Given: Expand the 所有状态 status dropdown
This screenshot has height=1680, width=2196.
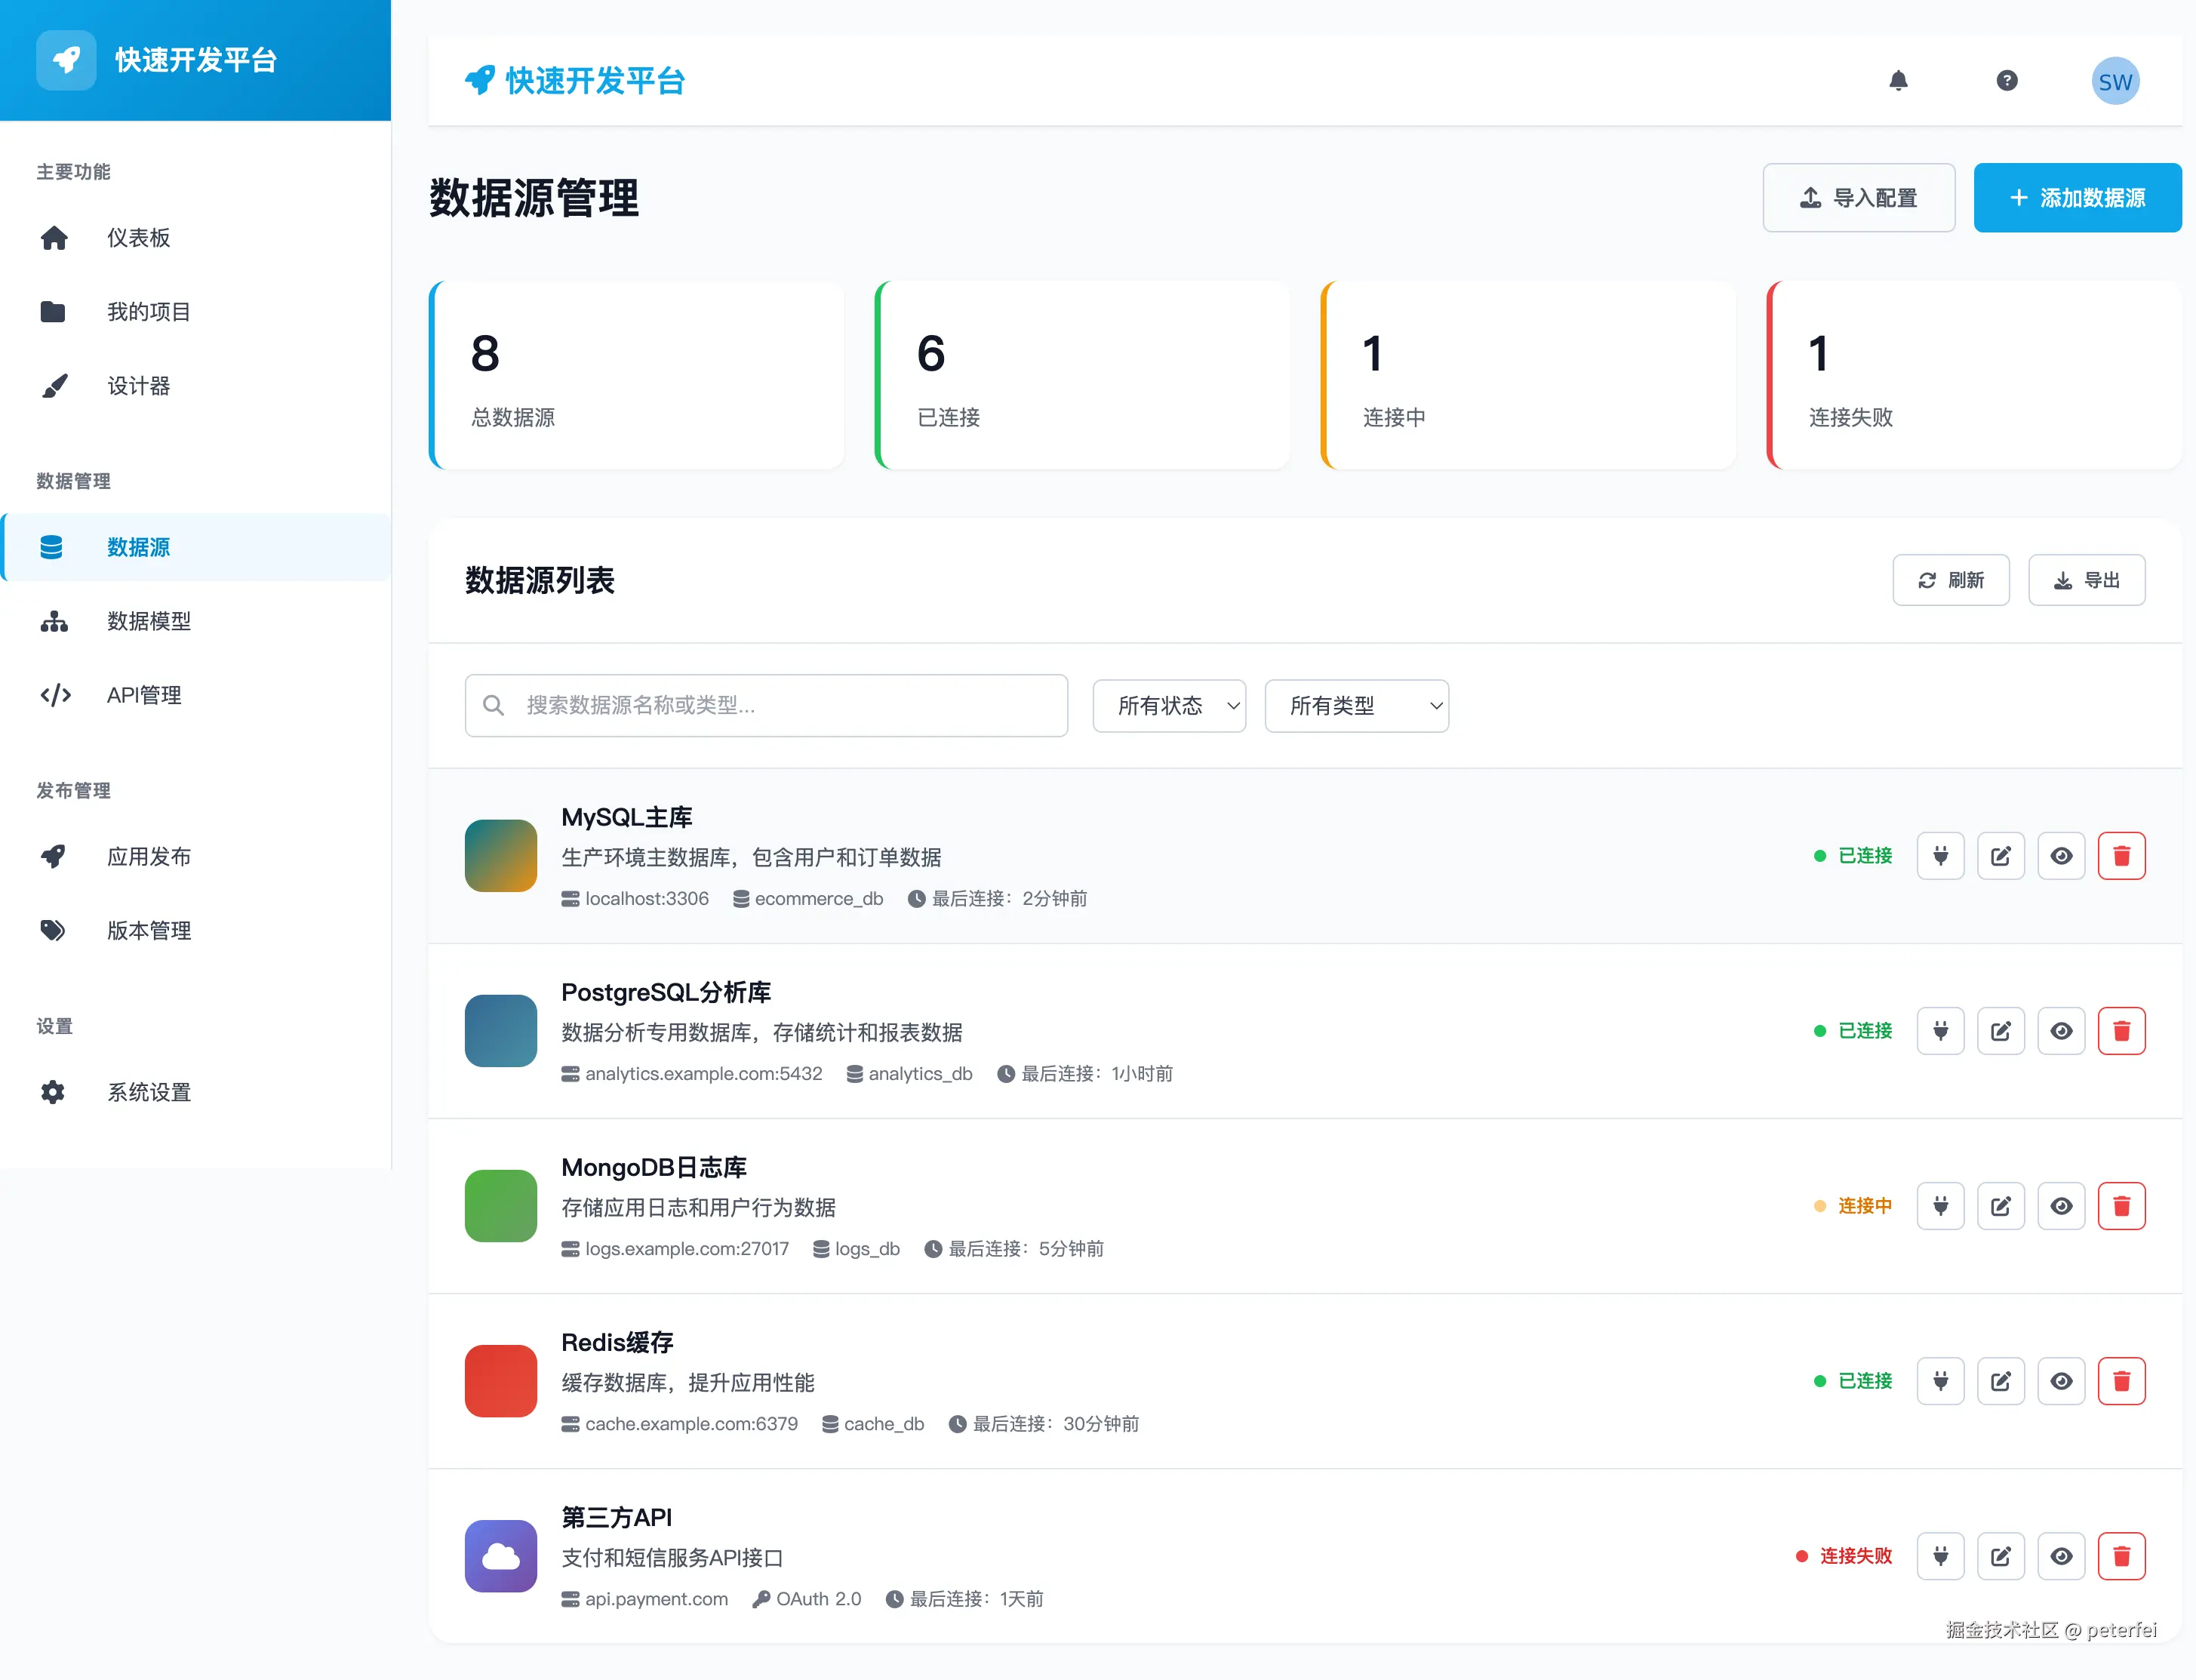Looking at the screenshot, I should click(1168, 706).
